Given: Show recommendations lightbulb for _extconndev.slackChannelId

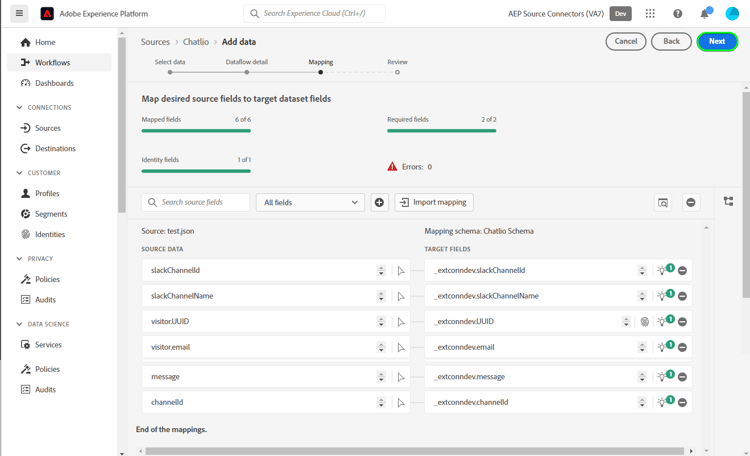Looking at the screenshot, I should 662,270.
